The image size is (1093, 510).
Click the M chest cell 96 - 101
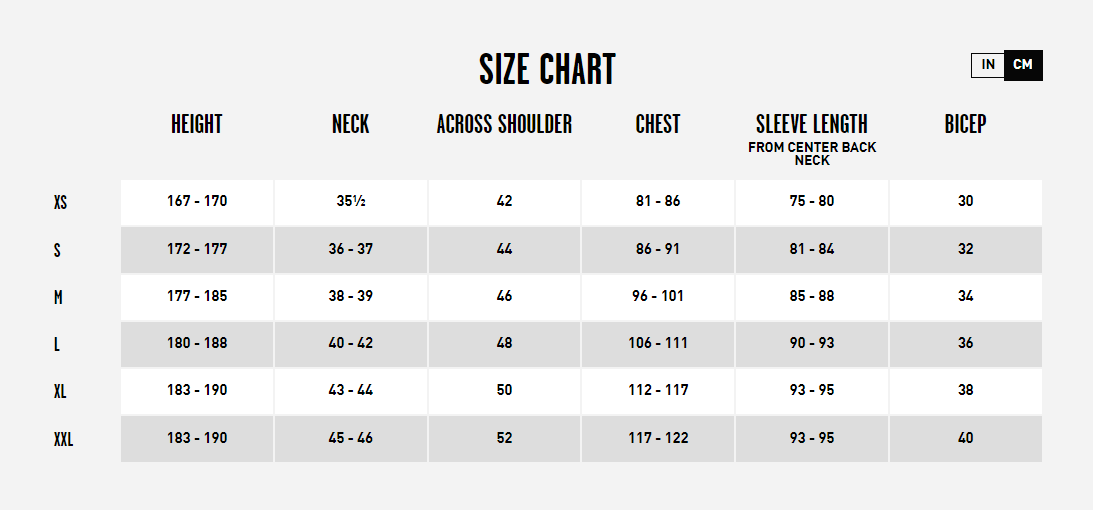click(x=658, y=296)
